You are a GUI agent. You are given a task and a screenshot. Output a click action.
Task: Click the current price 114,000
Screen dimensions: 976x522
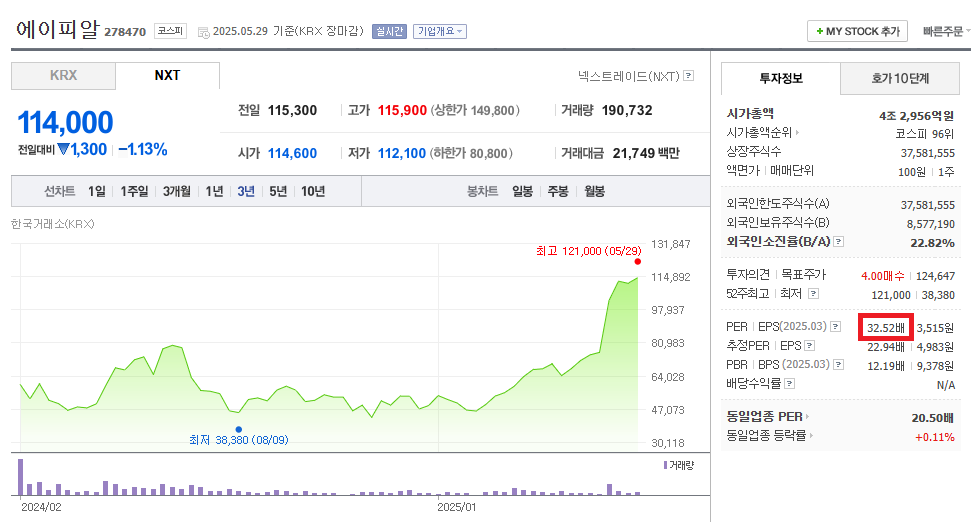click(x=65, y=123)
